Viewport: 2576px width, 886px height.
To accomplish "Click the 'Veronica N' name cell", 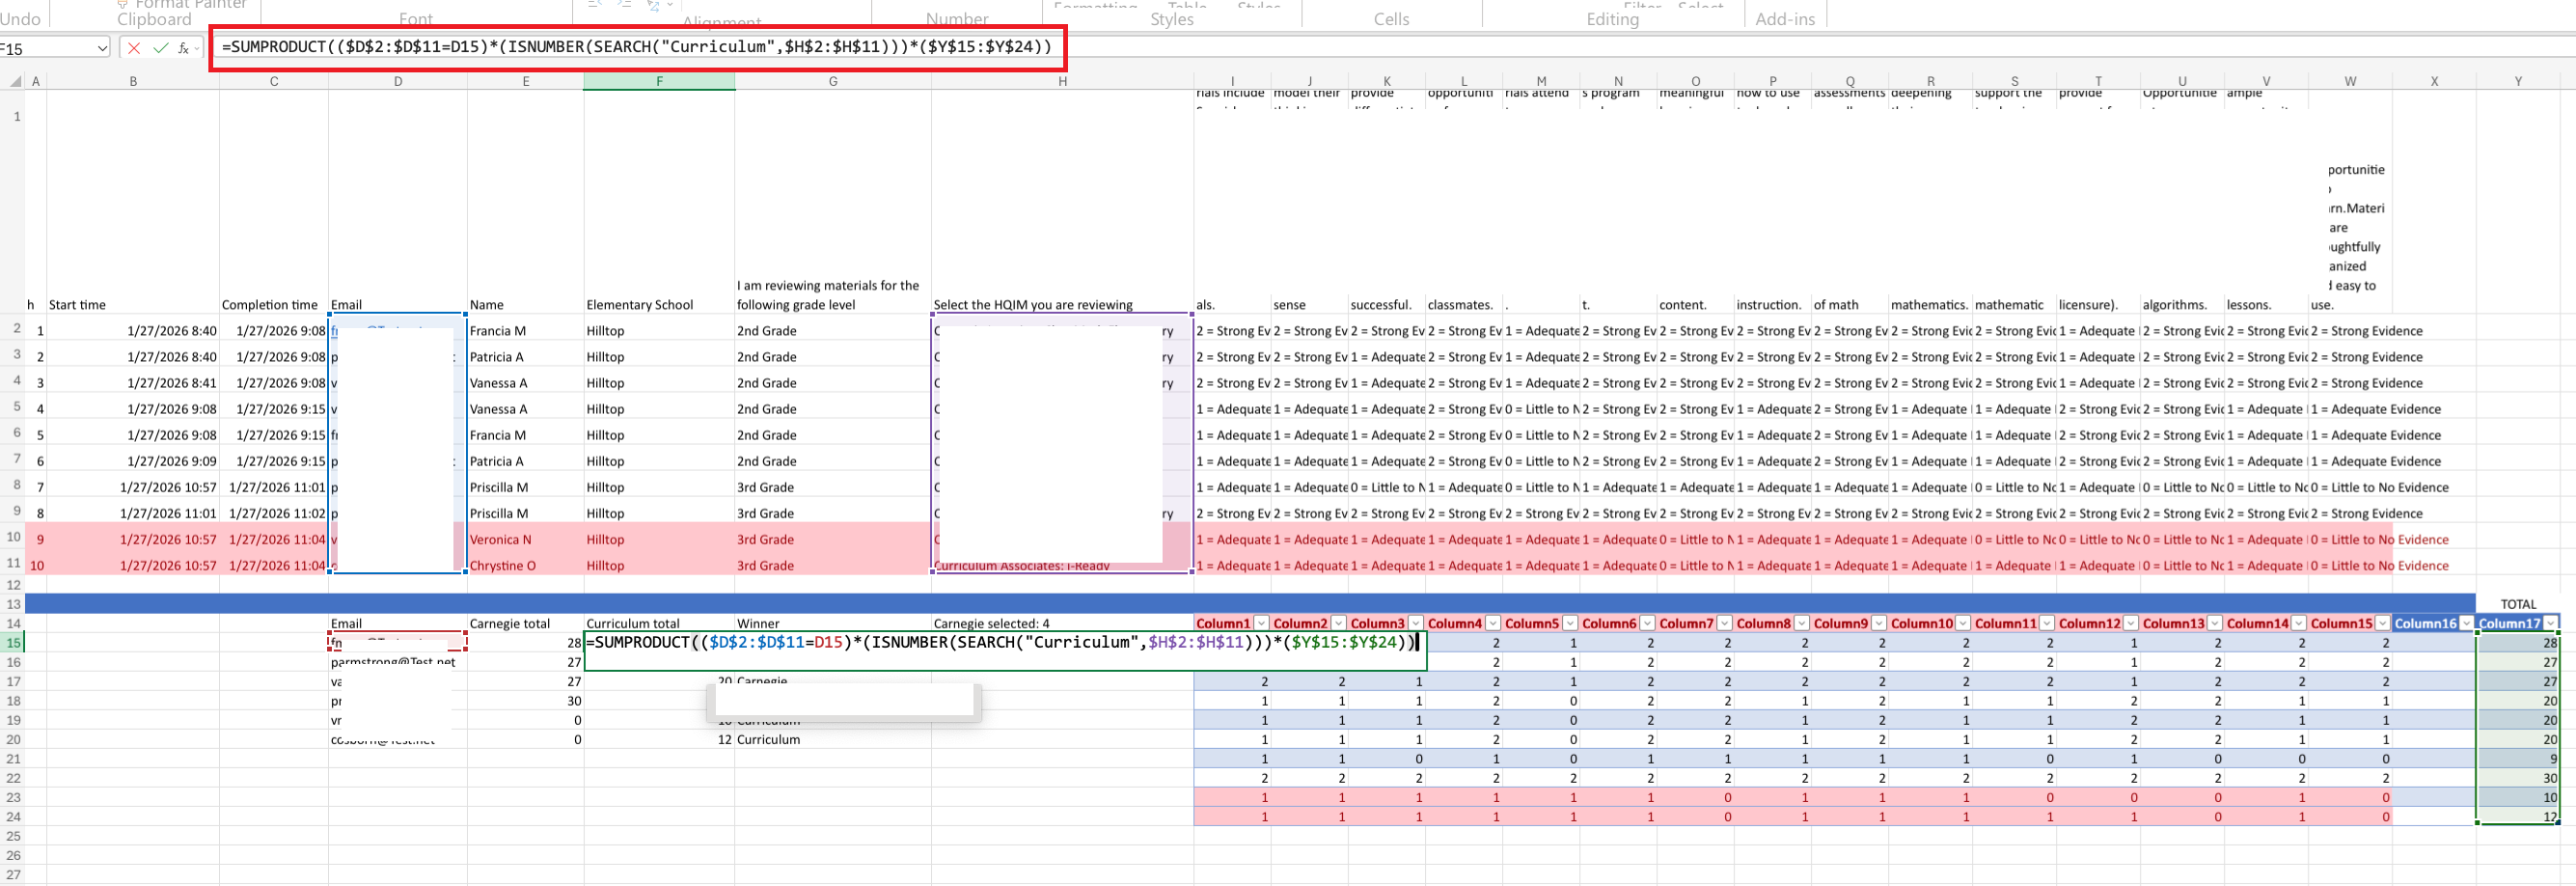I will [x=526, y=539].
